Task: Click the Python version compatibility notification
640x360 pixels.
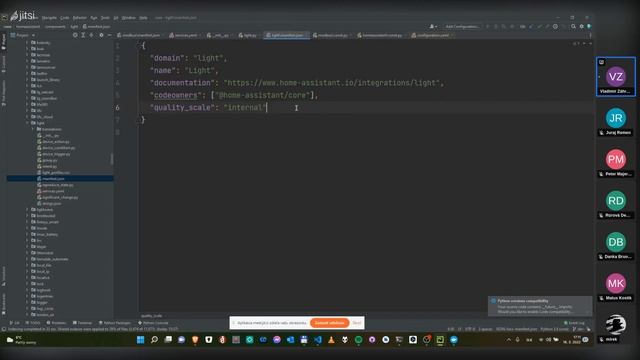Action: [x=540, y=306]
